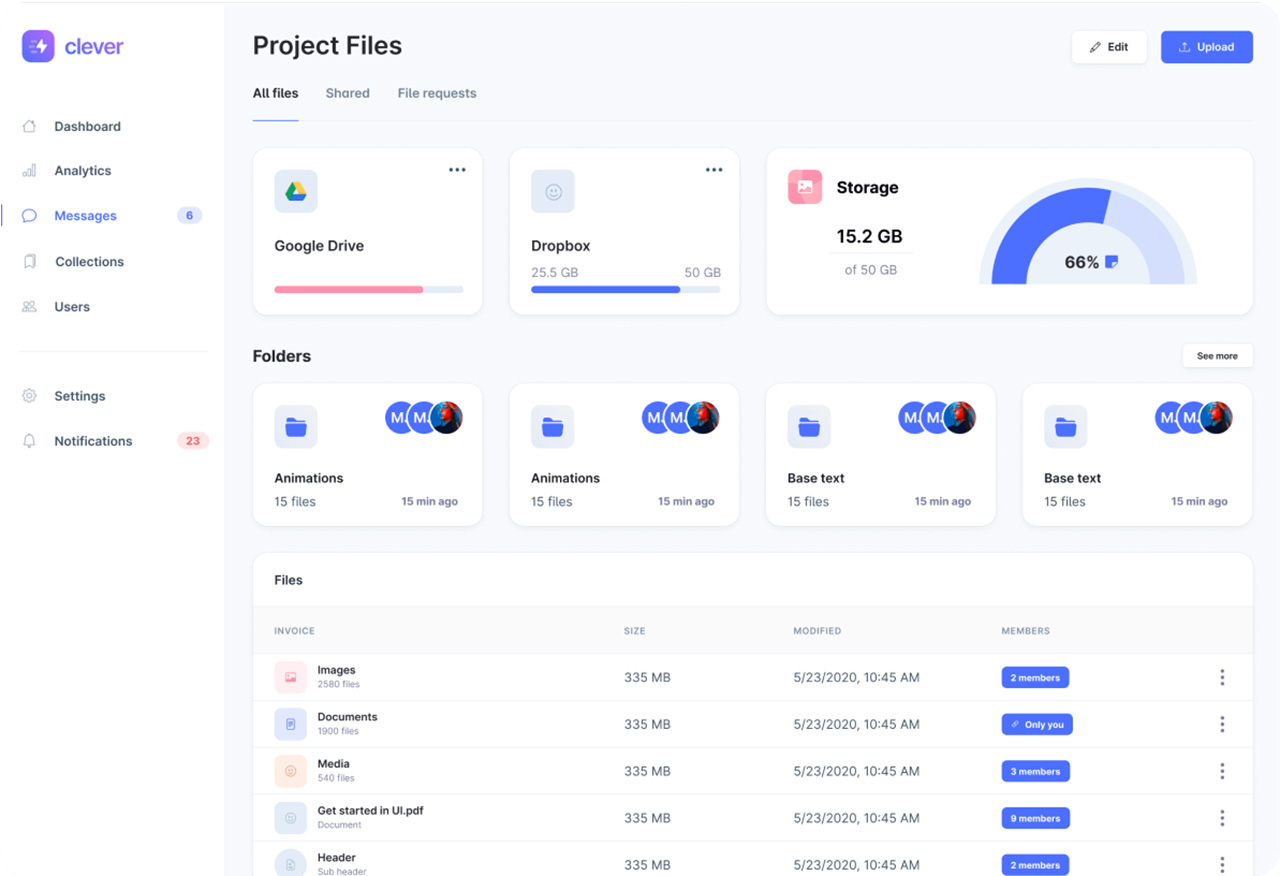Click the Settings gear icon
The image size is (1280, 876).
coord(30,396)
